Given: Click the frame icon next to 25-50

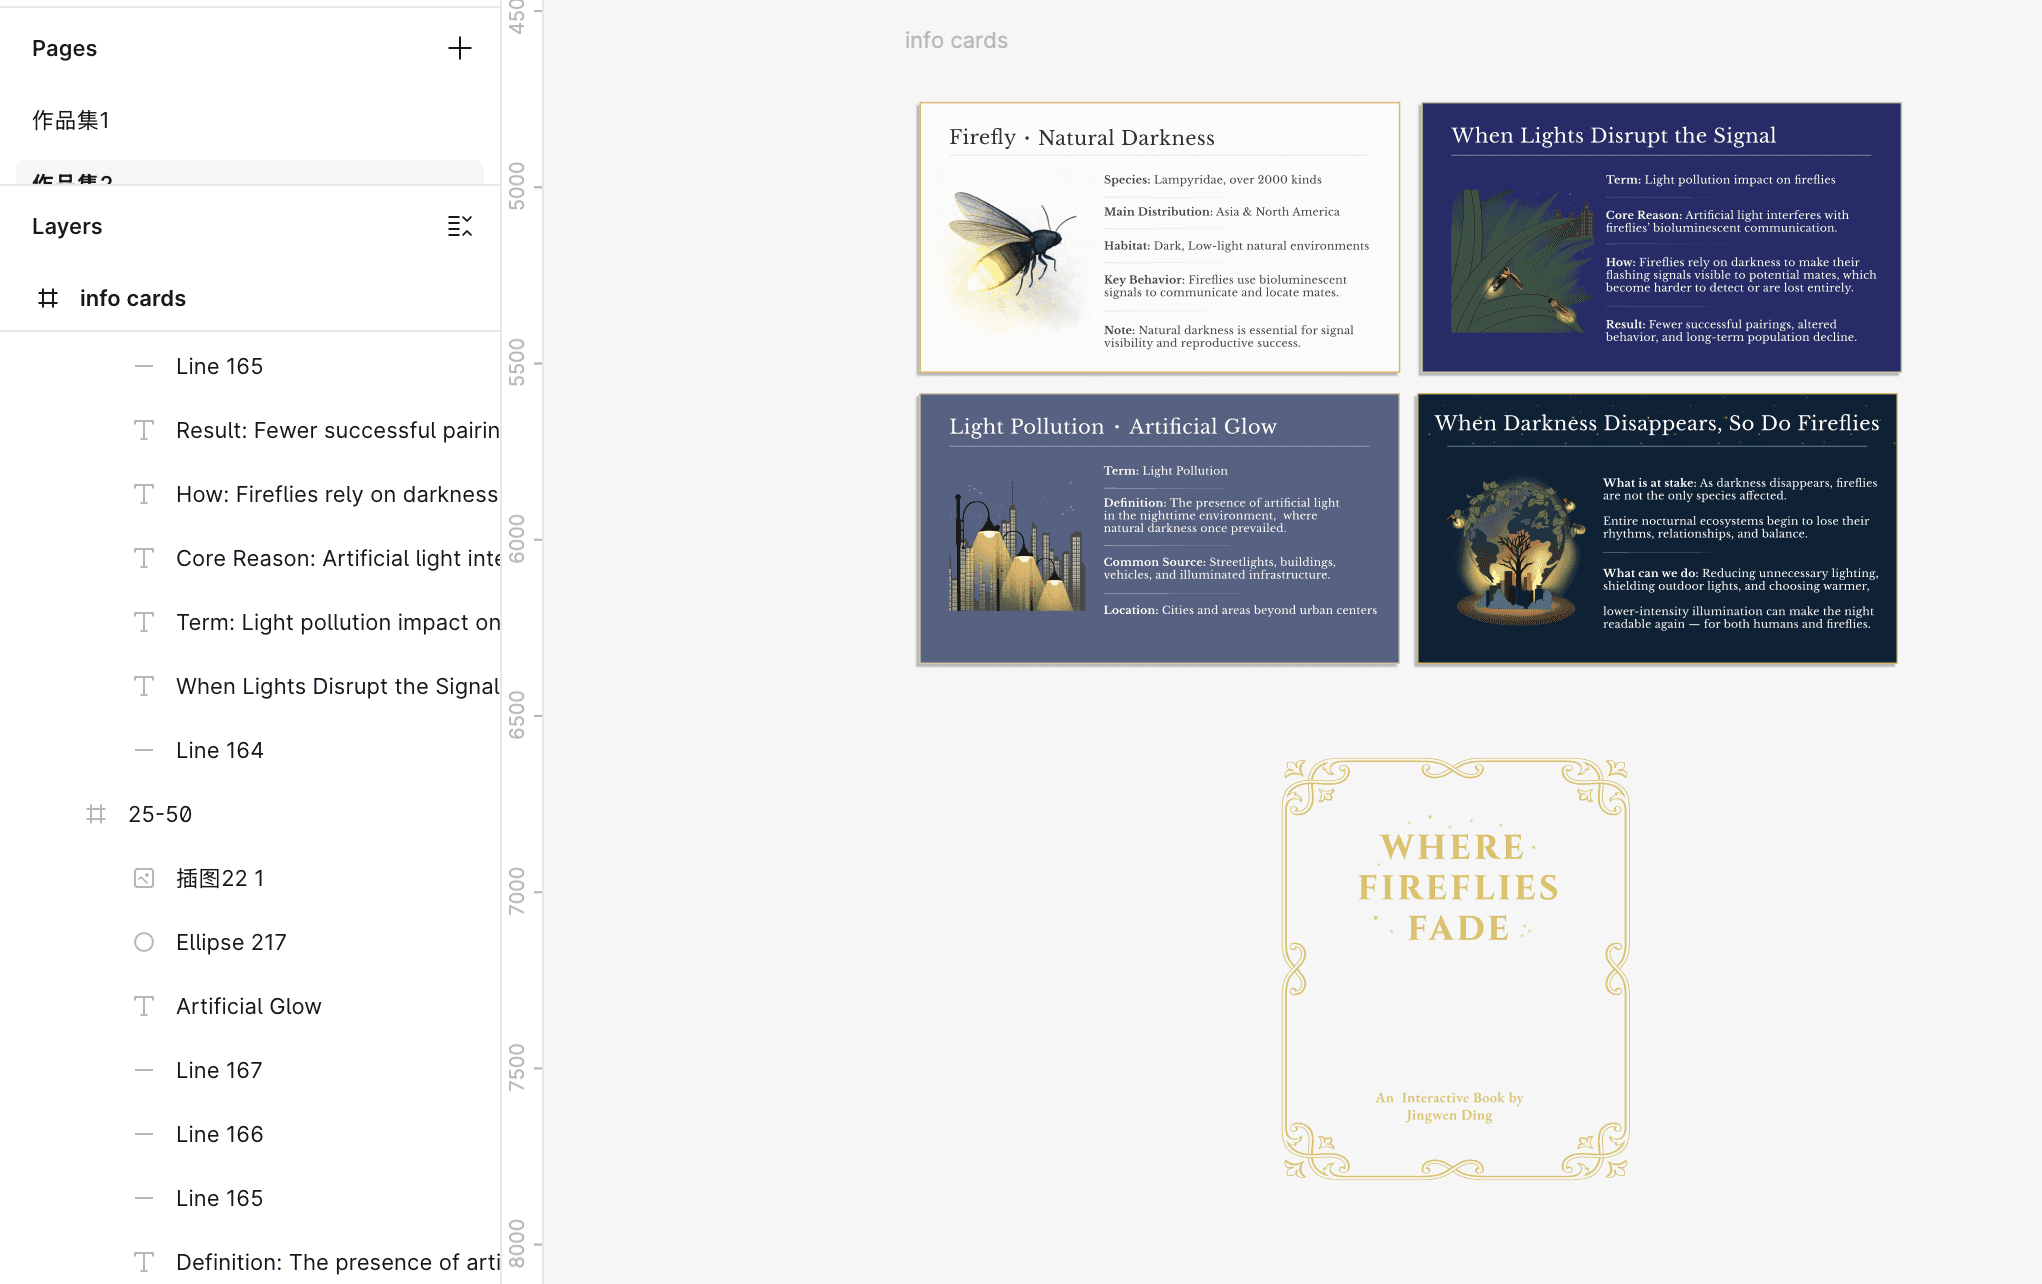Looking at the screenshot, I should click(x=96, y=814).
